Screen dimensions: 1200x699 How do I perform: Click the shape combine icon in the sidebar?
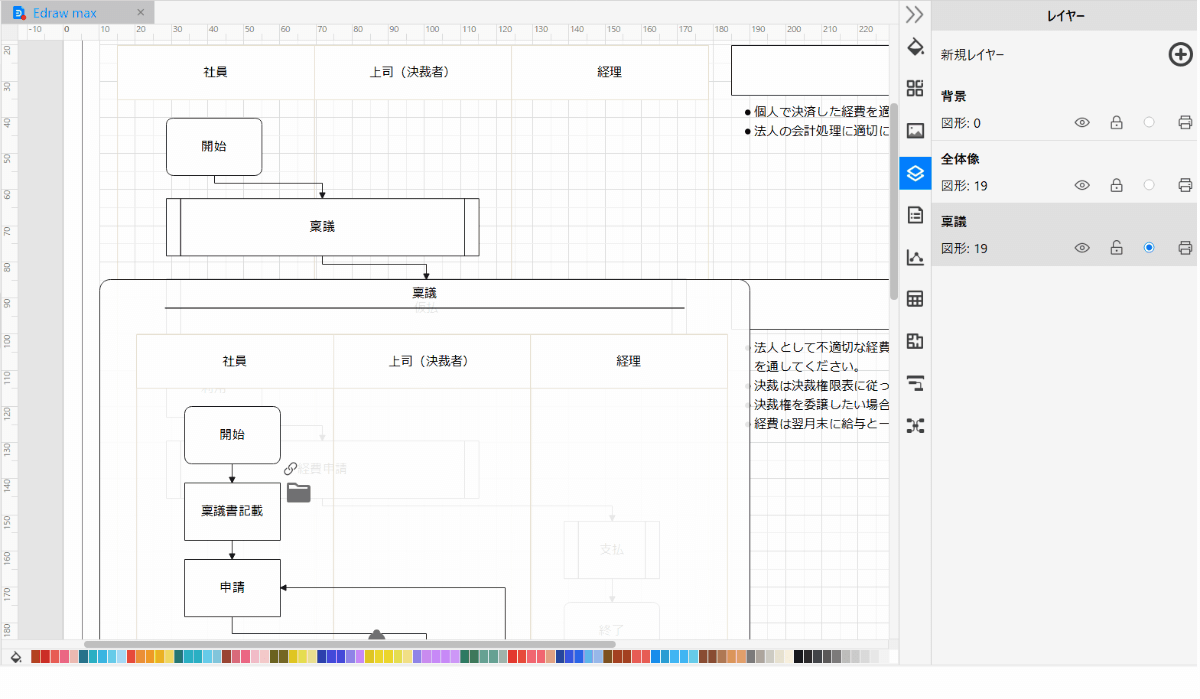[x=914, y=341]
